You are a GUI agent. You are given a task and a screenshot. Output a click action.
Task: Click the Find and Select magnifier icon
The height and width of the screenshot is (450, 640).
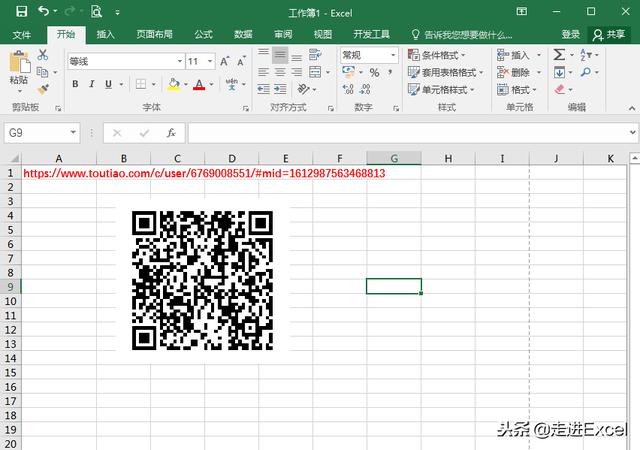tap(586, 72)
